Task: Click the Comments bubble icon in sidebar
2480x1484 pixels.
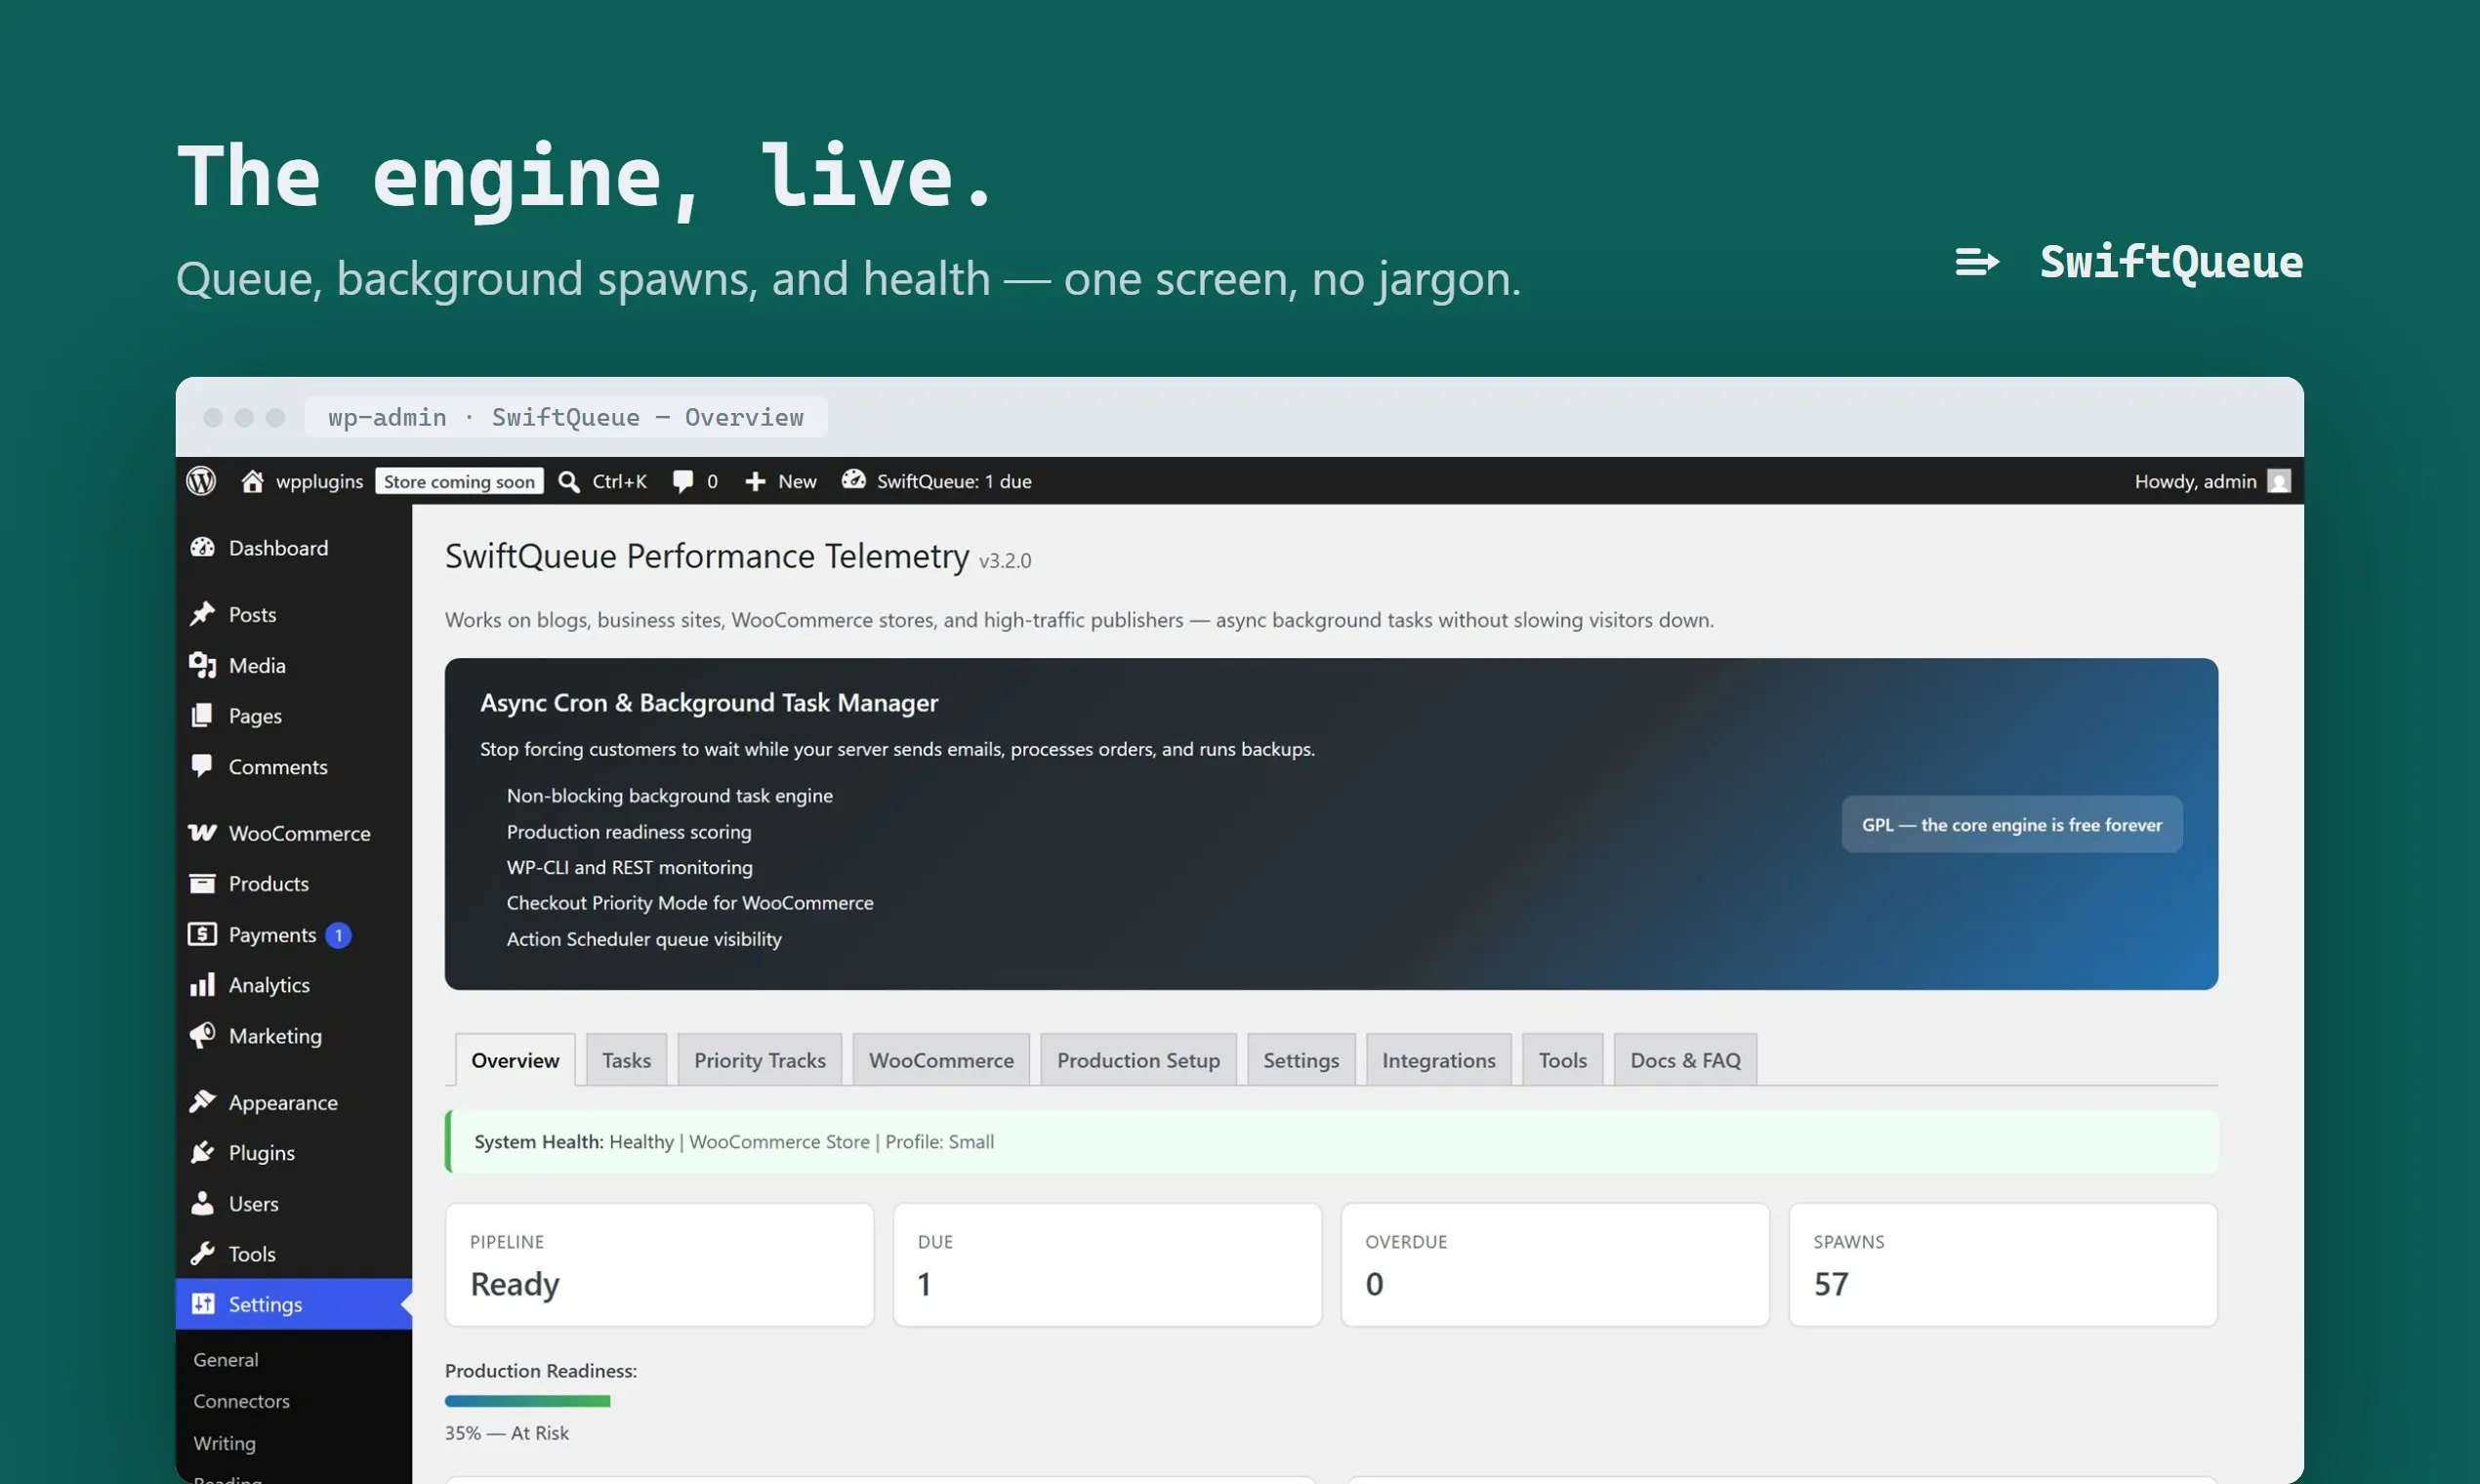Action: 203,766
